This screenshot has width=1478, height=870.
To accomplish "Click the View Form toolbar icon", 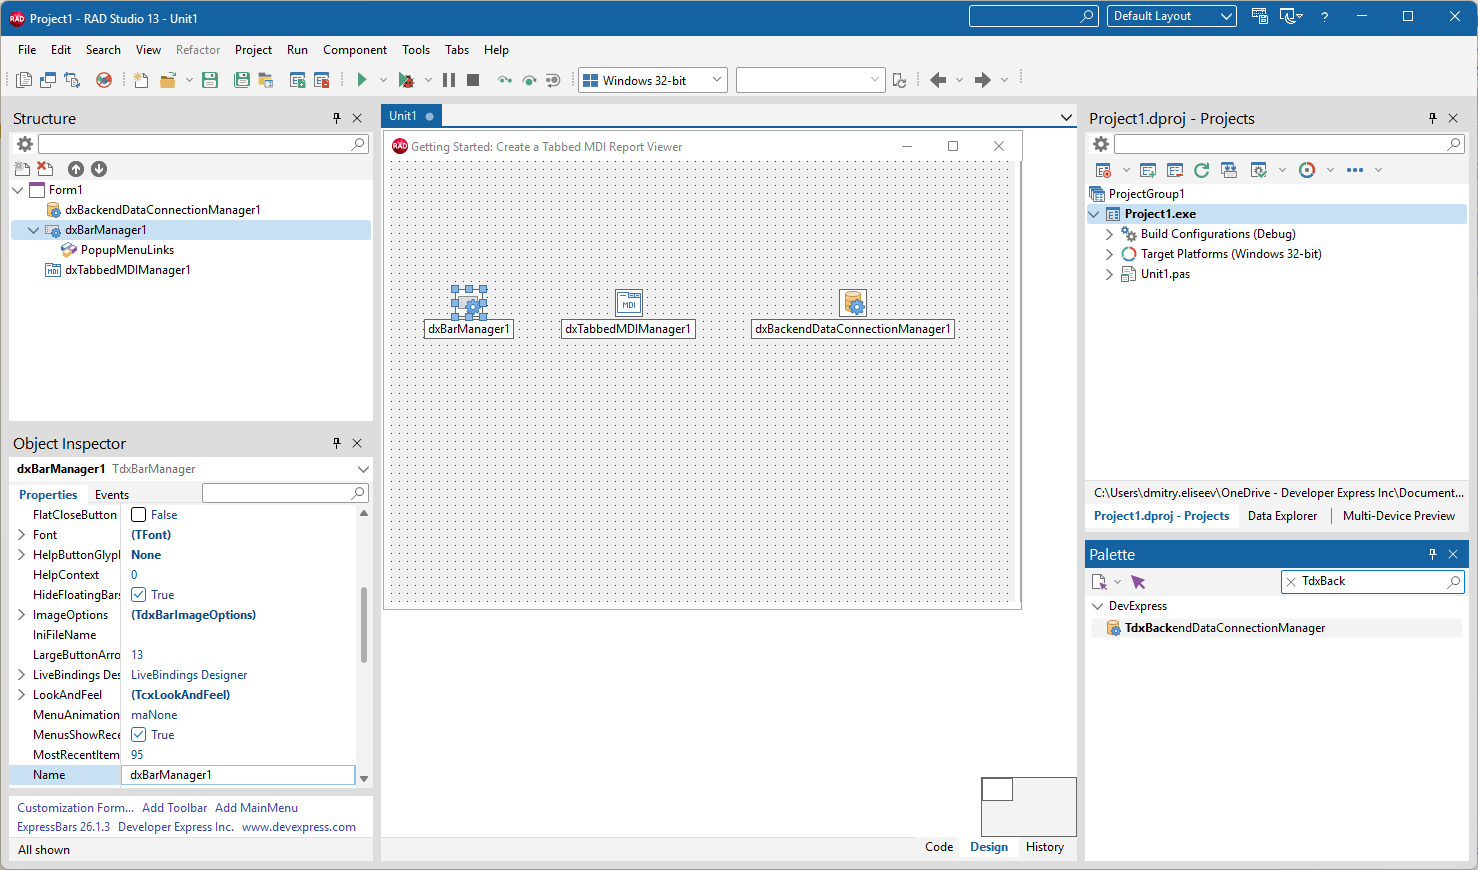I will pos(48,80).
